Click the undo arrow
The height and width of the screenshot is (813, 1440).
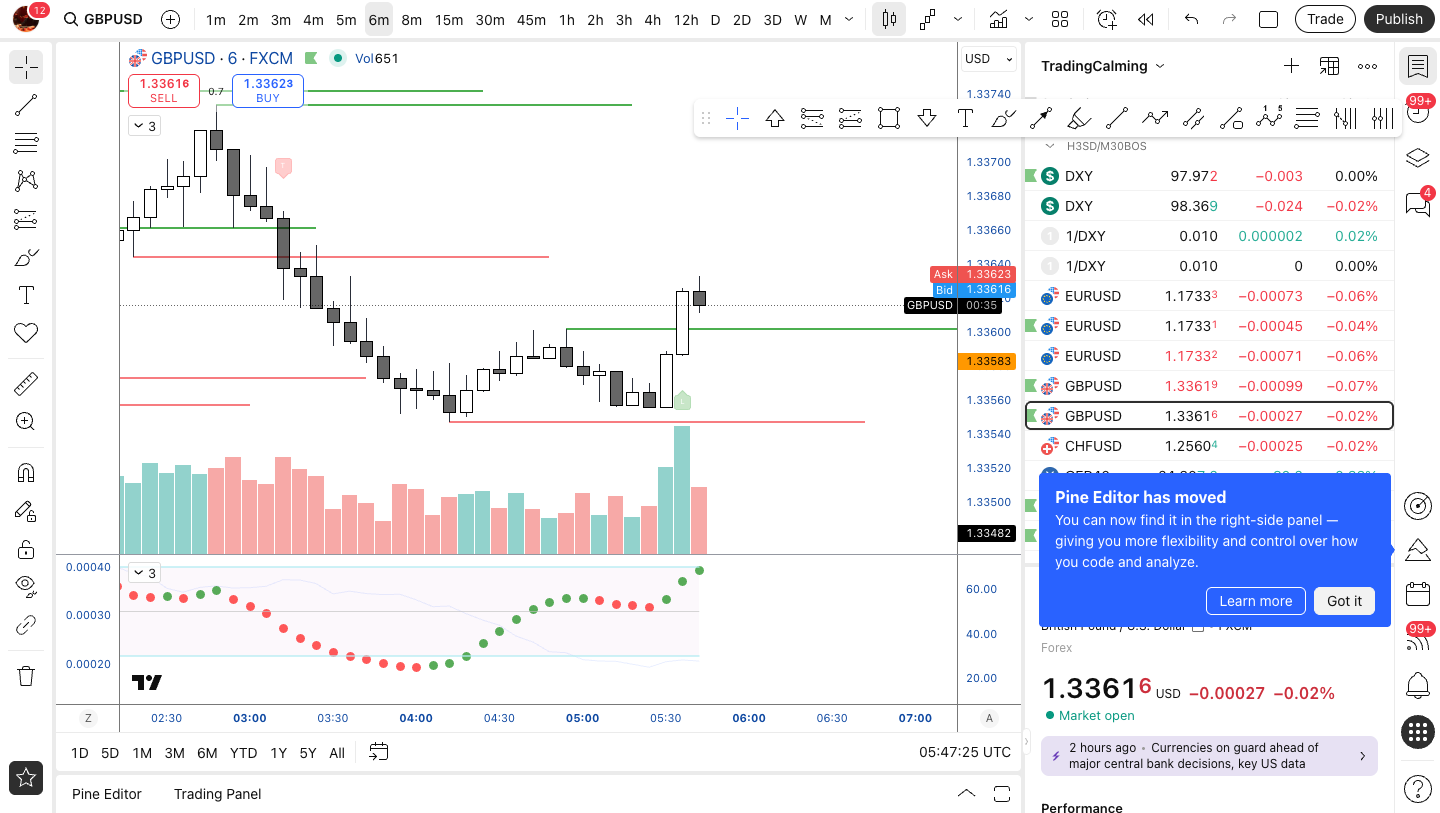pyautogui.click(x=1191, y=19)
